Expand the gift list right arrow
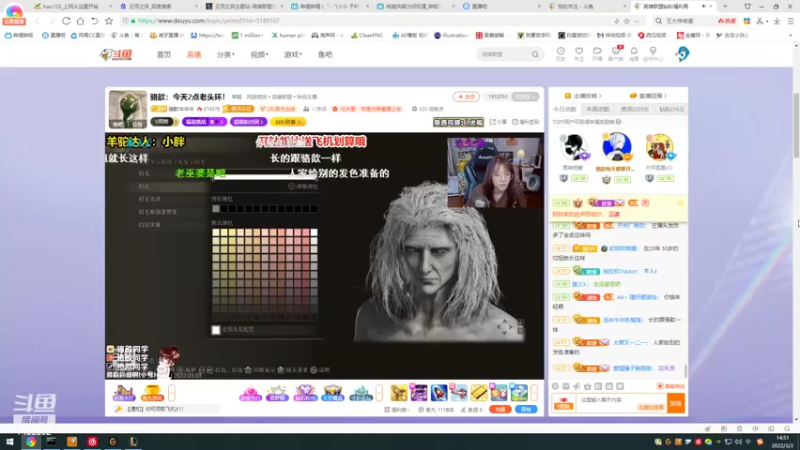Screen dimensions: 800x450 click(534, 393)
